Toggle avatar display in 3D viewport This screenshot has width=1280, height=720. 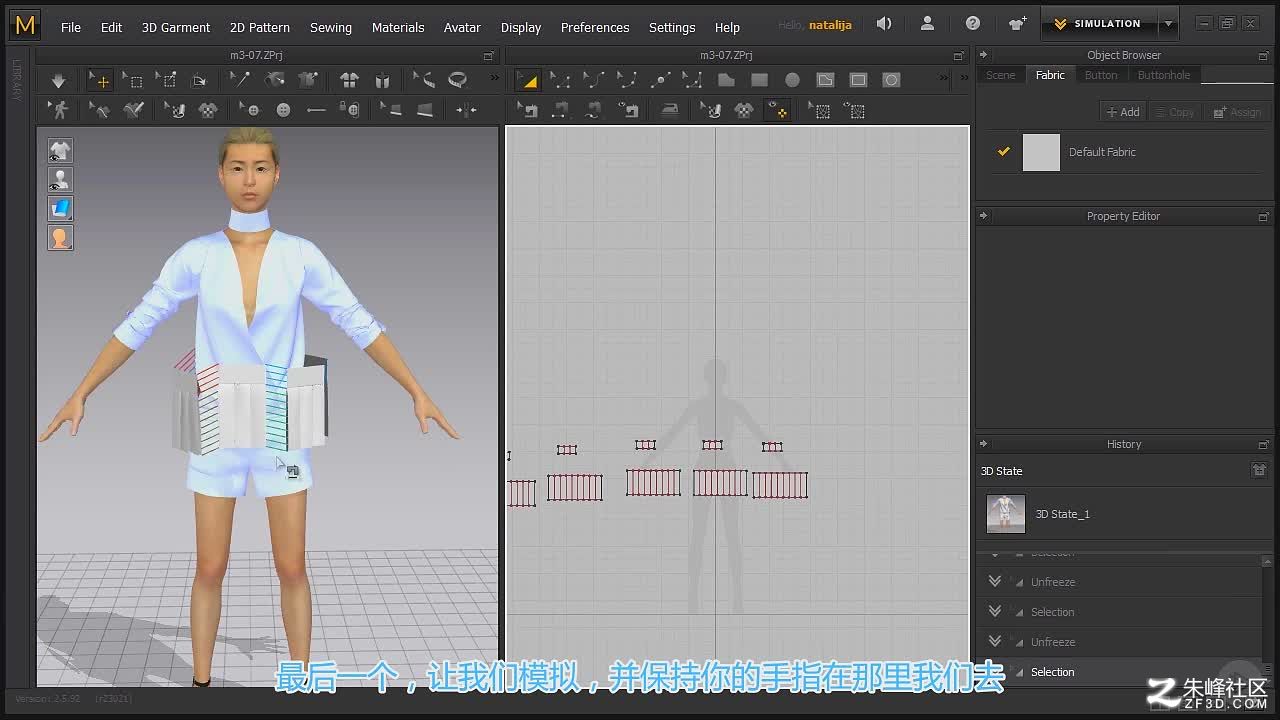click(60, 180)
